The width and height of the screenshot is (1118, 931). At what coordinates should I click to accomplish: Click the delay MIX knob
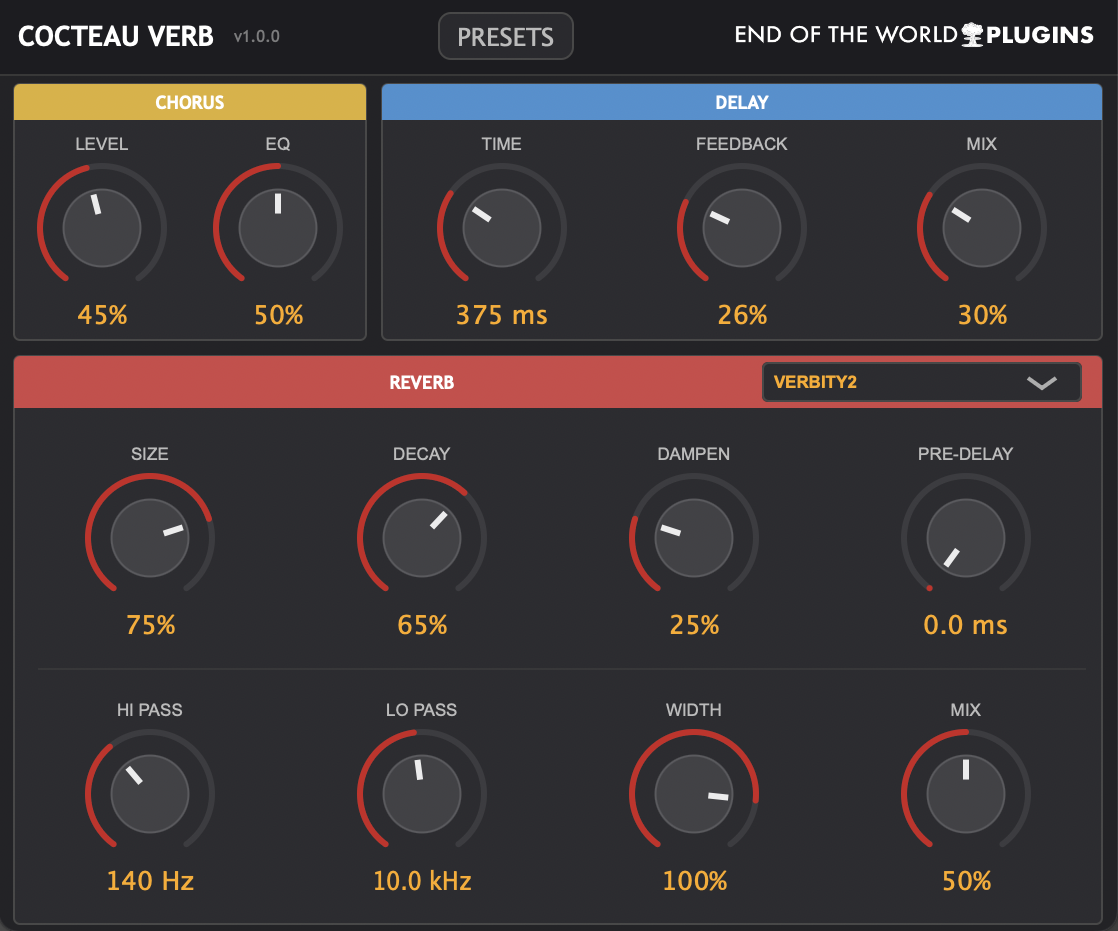[x=981, y=227]
